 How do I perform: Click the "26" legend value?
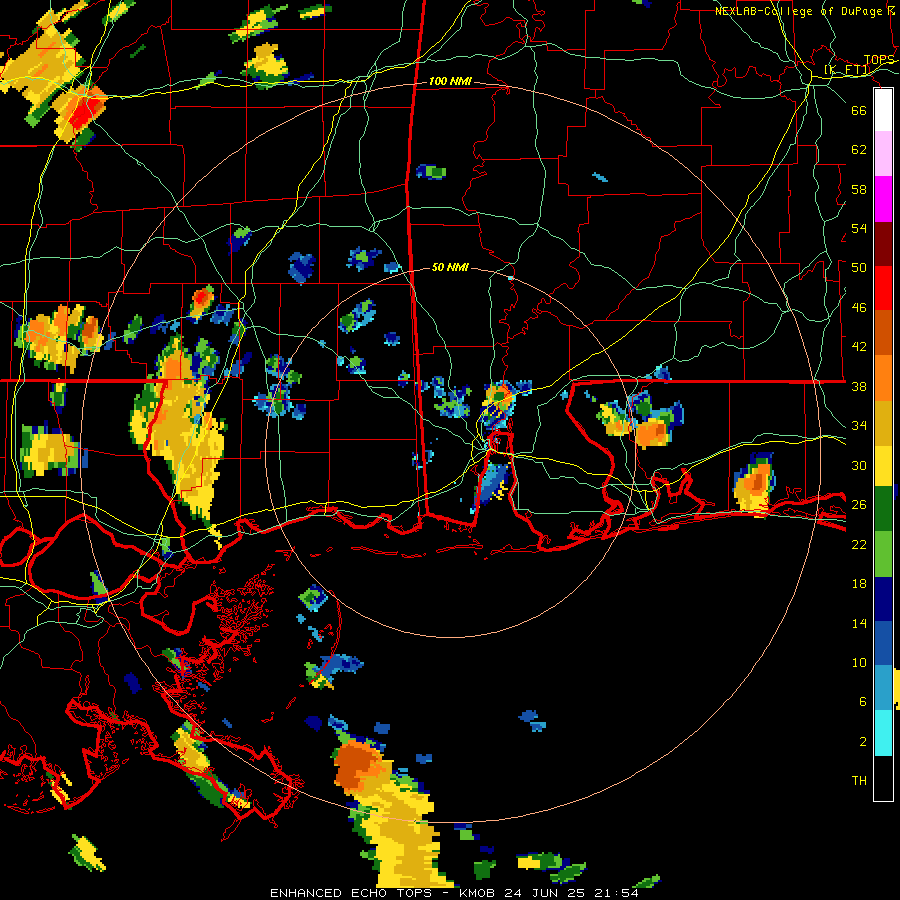pyautogui.click(x=859, y=505)
